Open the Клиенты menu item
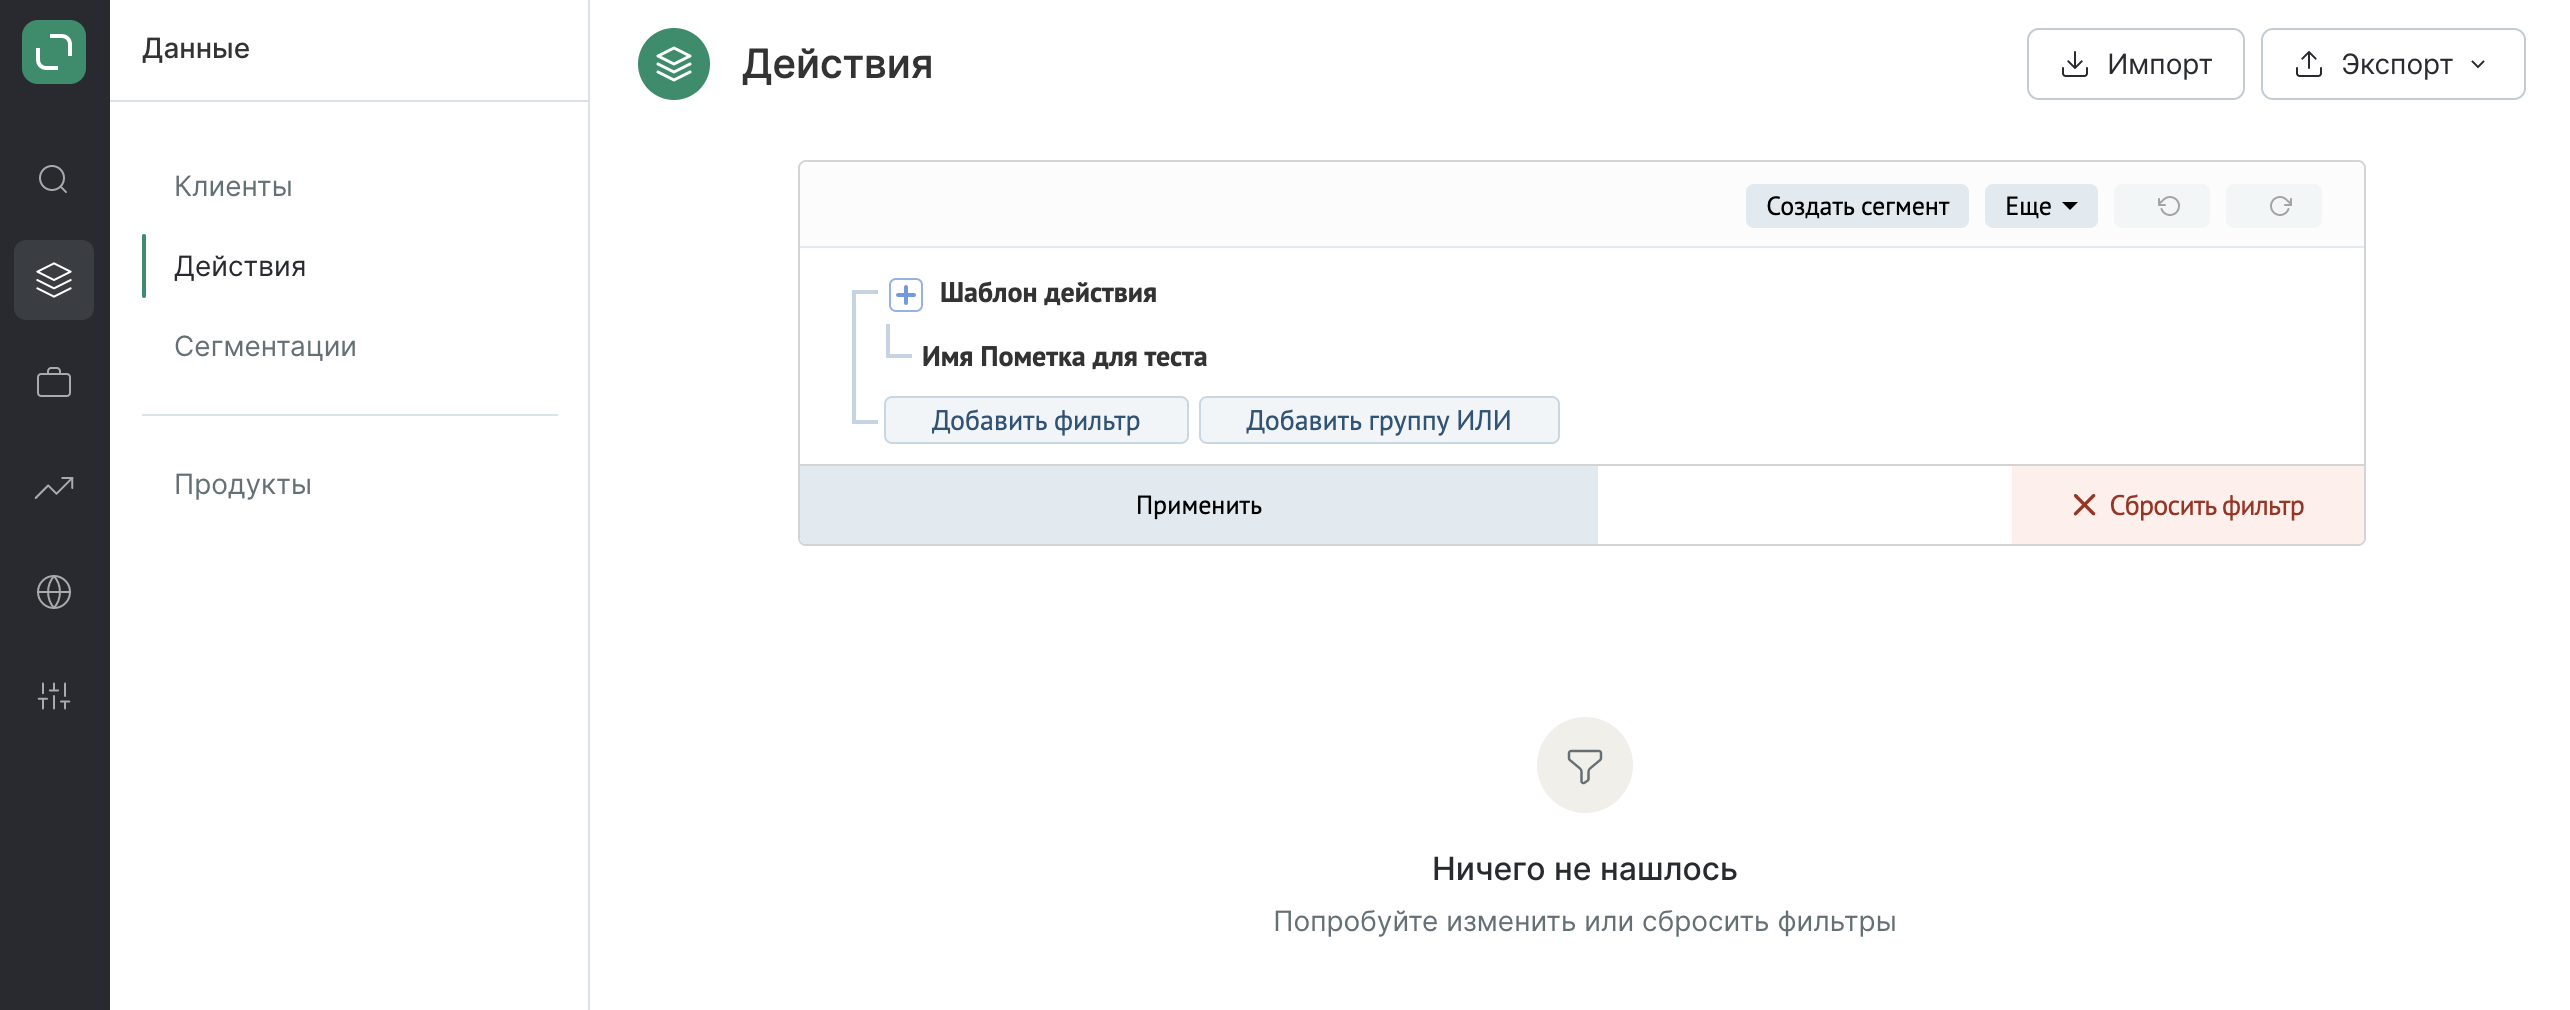 pyautogui.click(x=233, y=186)
